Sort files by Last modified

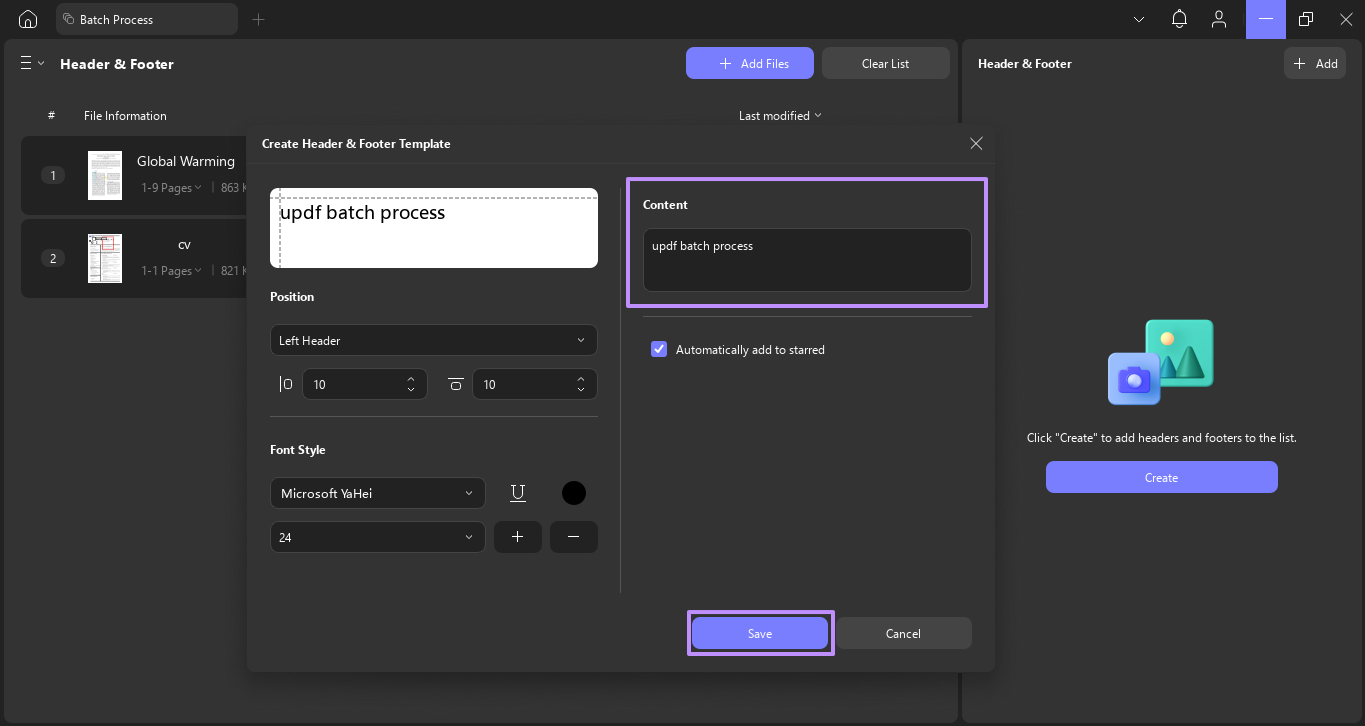780,116
